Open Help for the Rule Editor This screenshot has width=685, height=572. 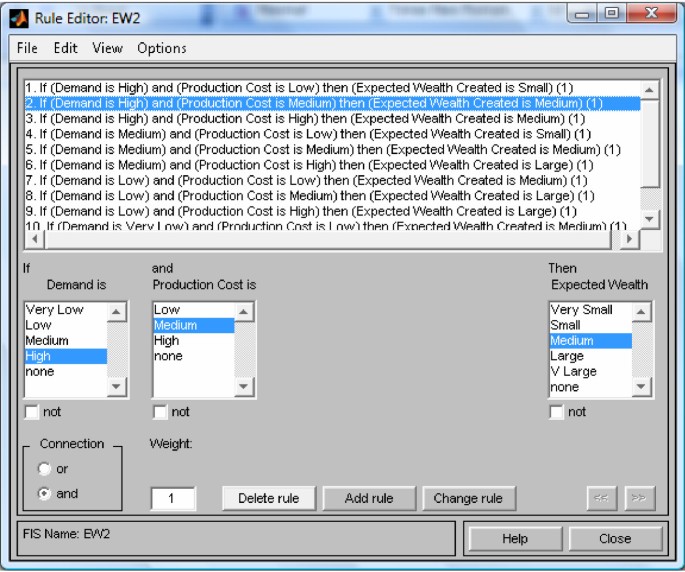(x=515, y=539)
